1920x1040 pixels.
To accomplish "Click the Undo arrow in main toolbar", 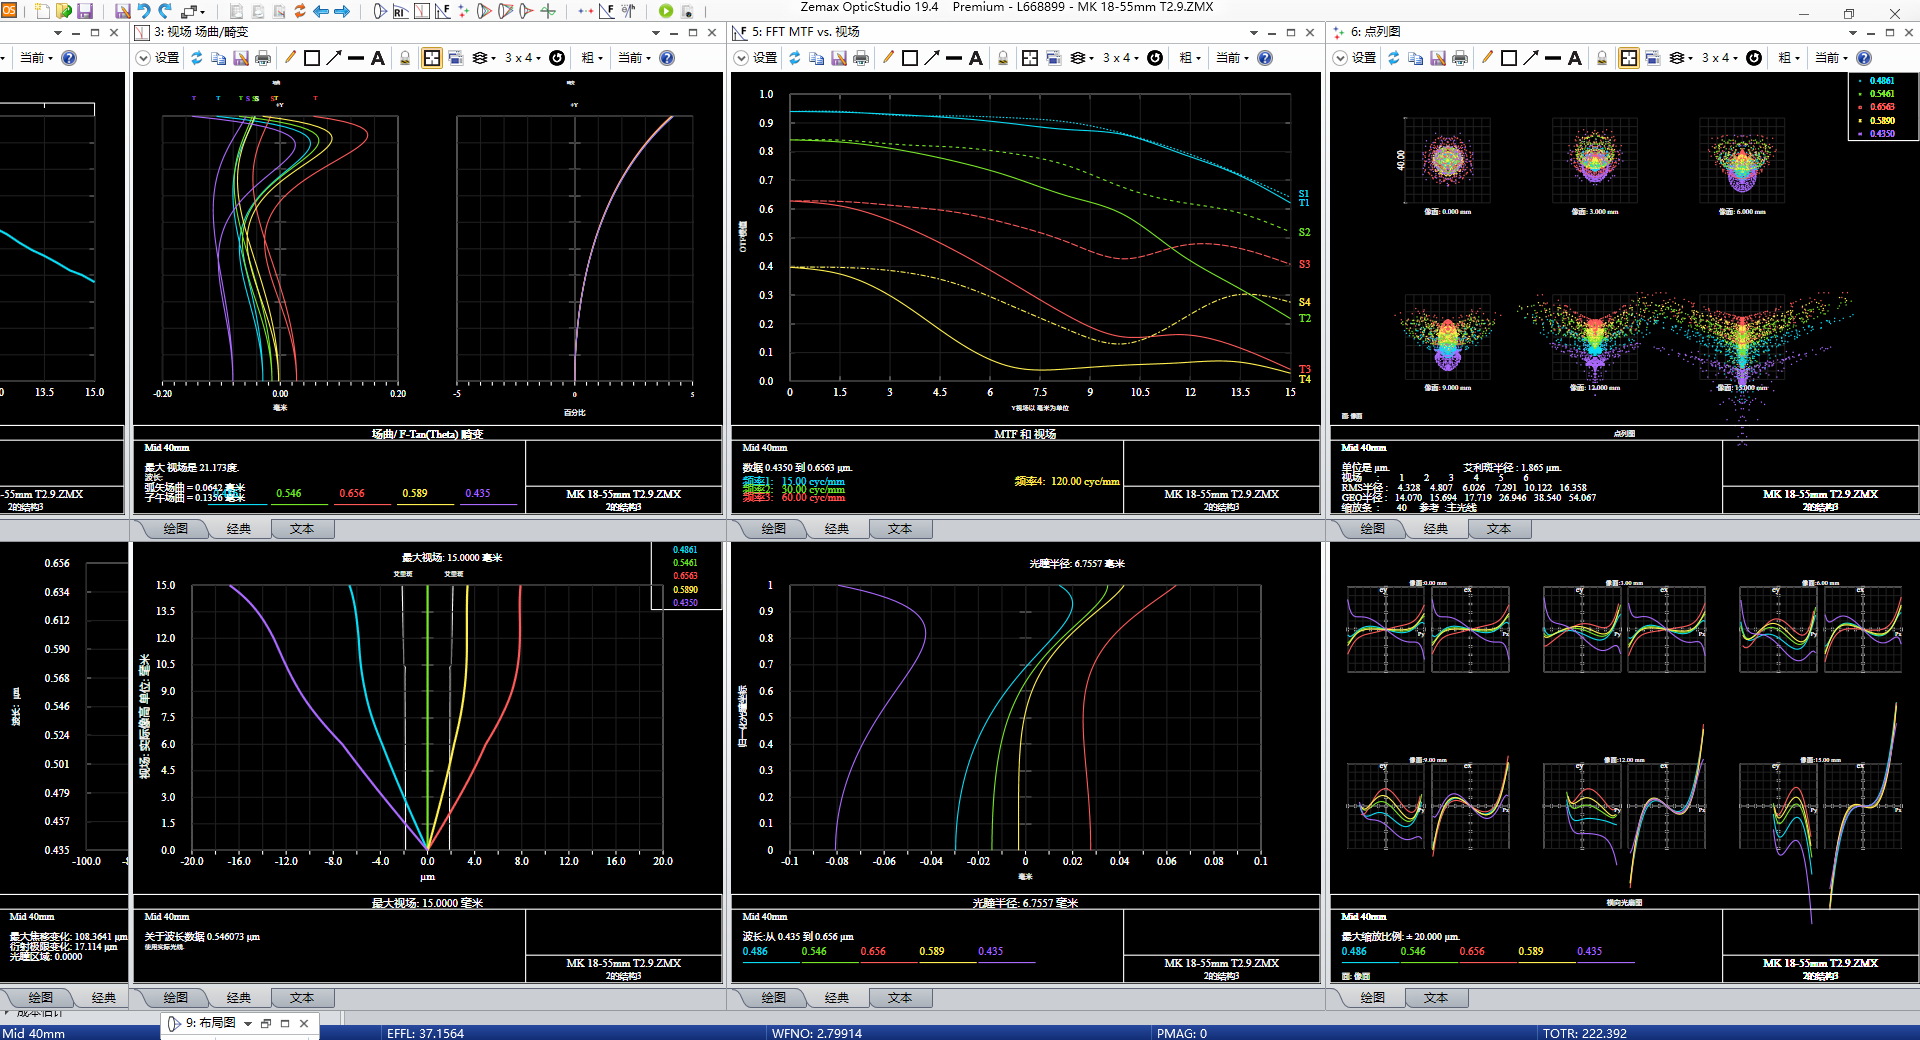I will (x=144, y=11).
